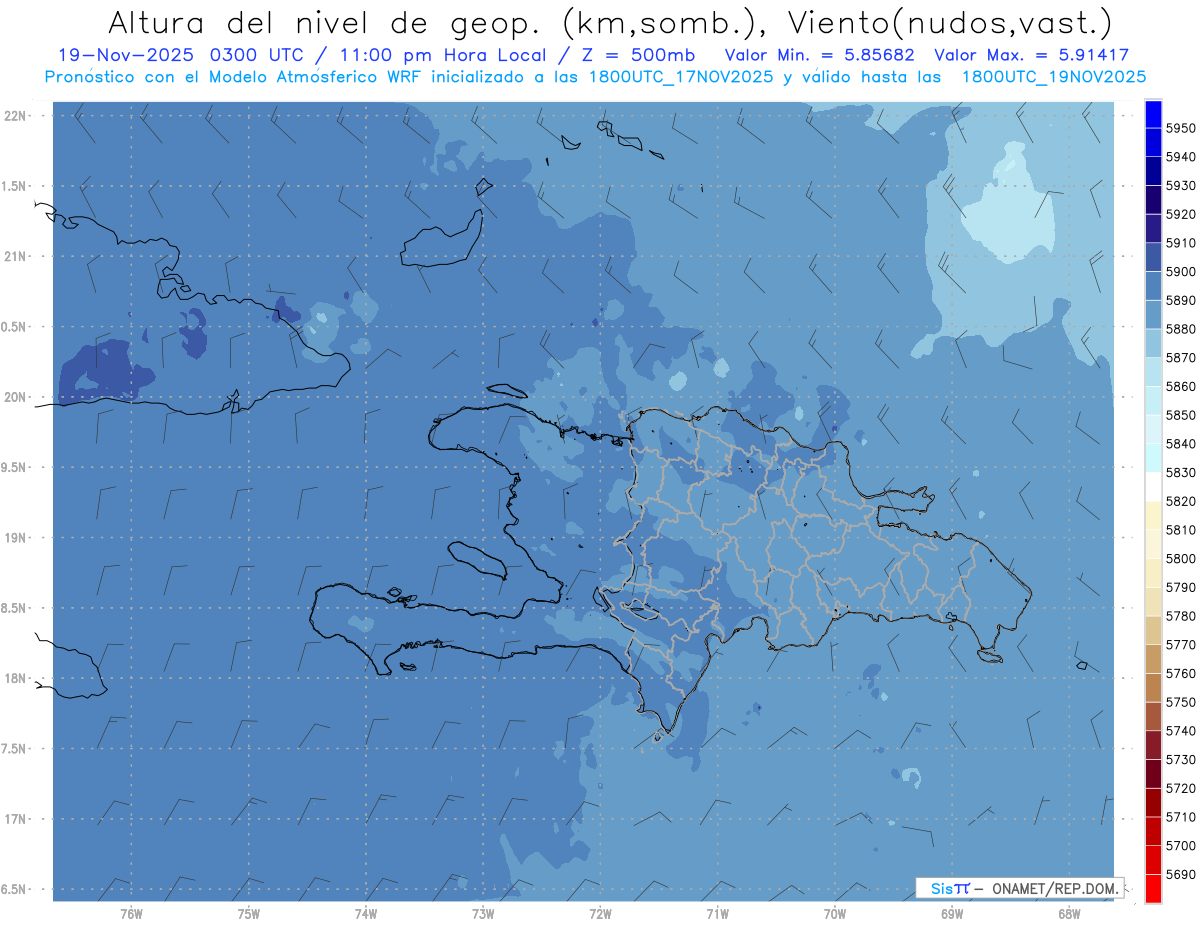The image size is (1200, 927).
Task: Click the 5900 legend value
Action: [1180, 272]
